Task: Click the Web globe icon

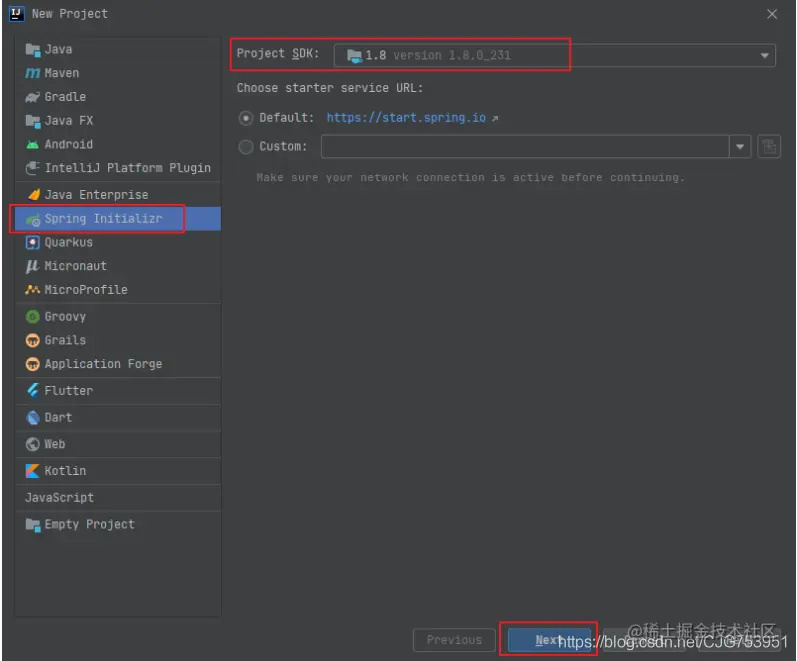Action: [x=33, y=444]
